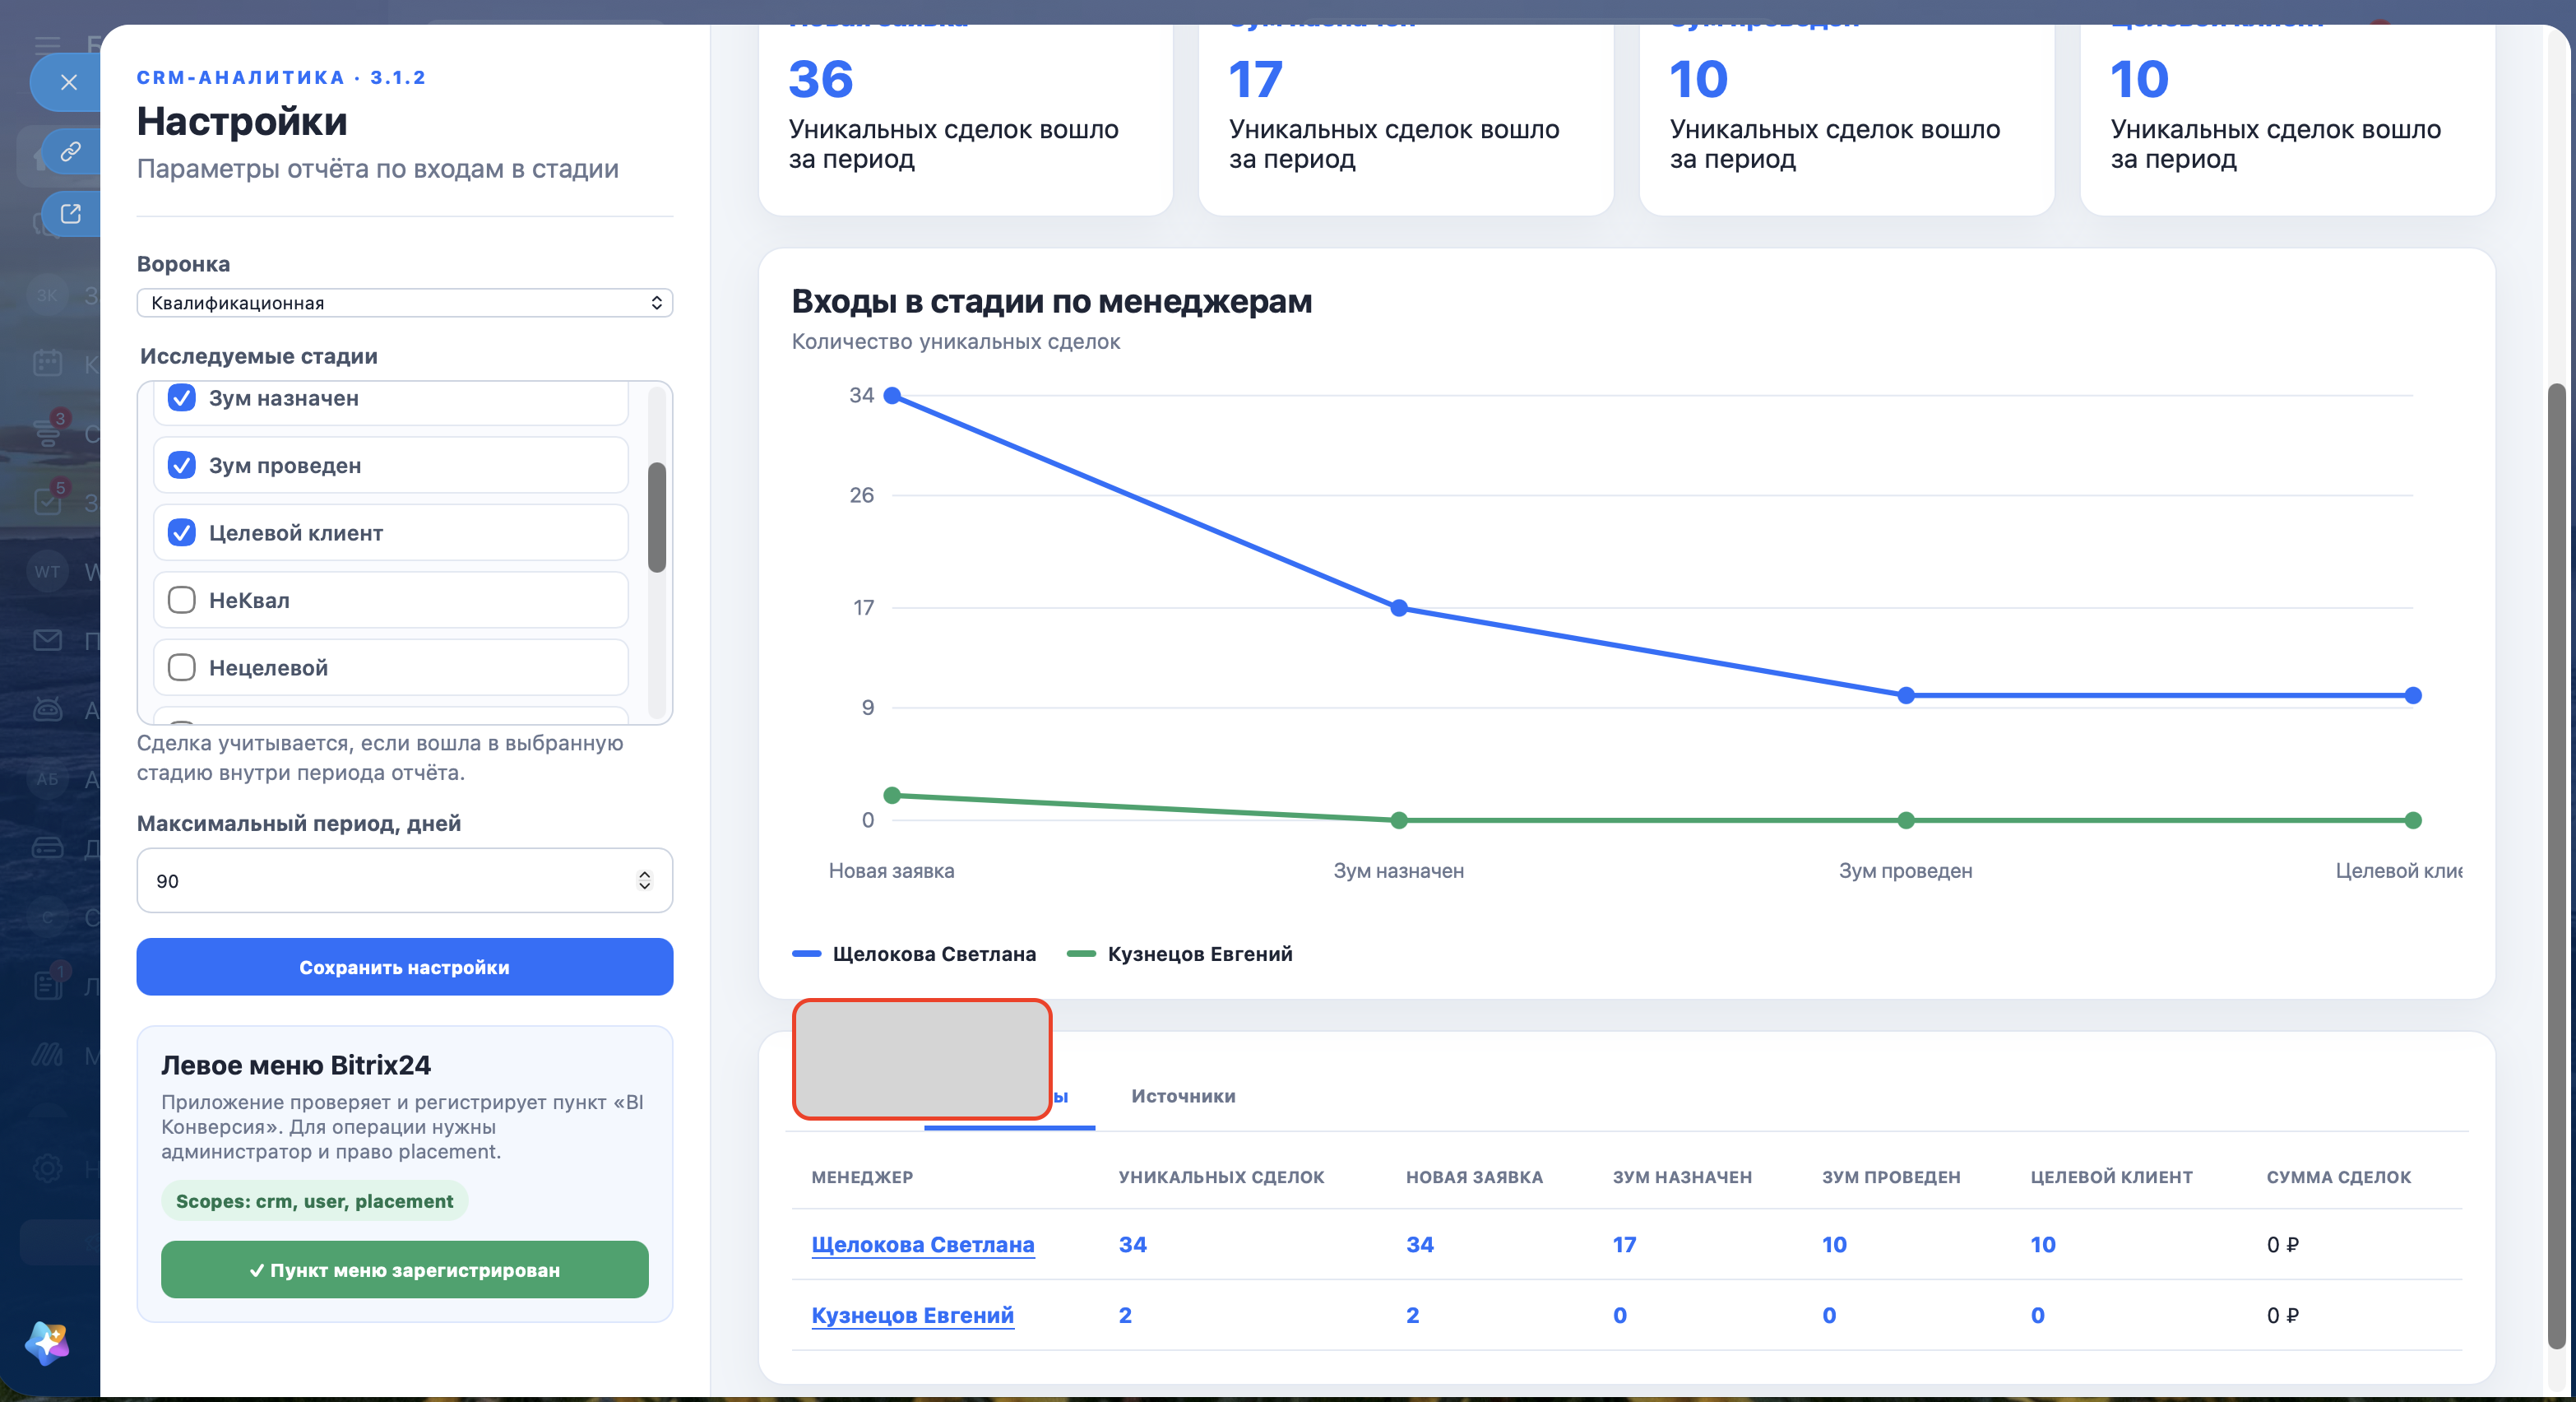2576x1402 pixels.
Task: Close the slider panel with the X button
Action: click(68, 82)
